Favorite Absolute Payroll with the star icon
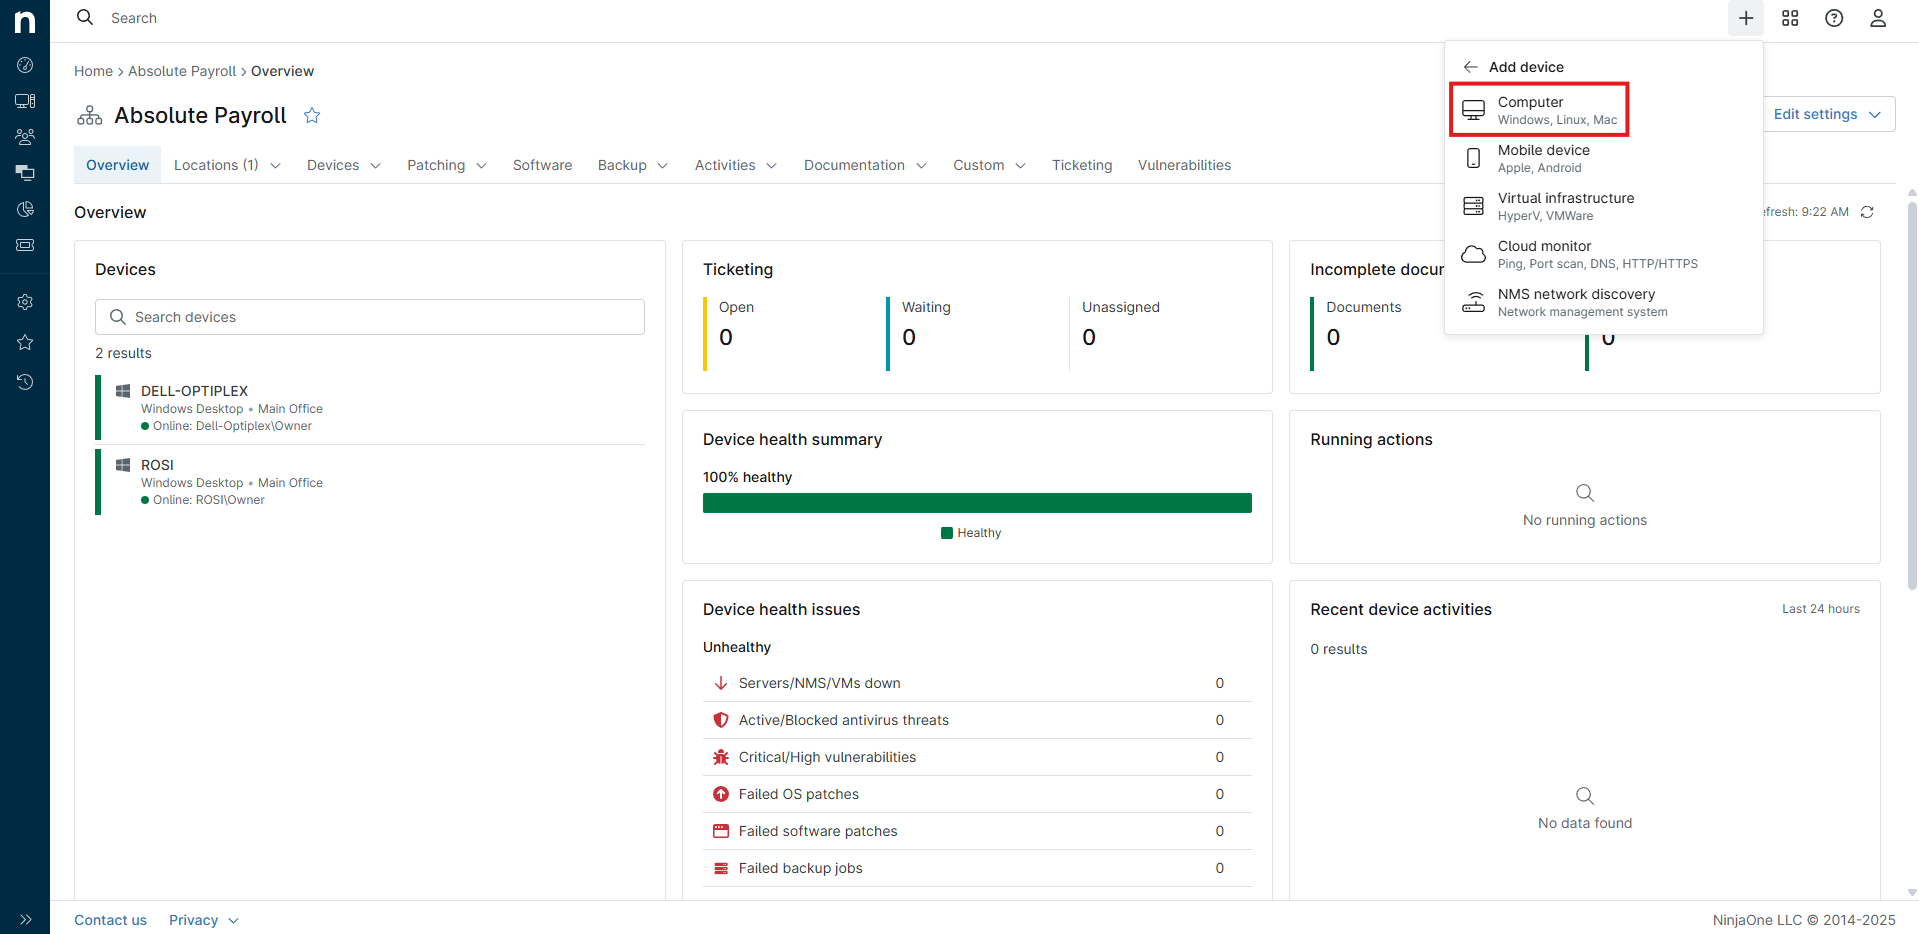 point(312,116)
